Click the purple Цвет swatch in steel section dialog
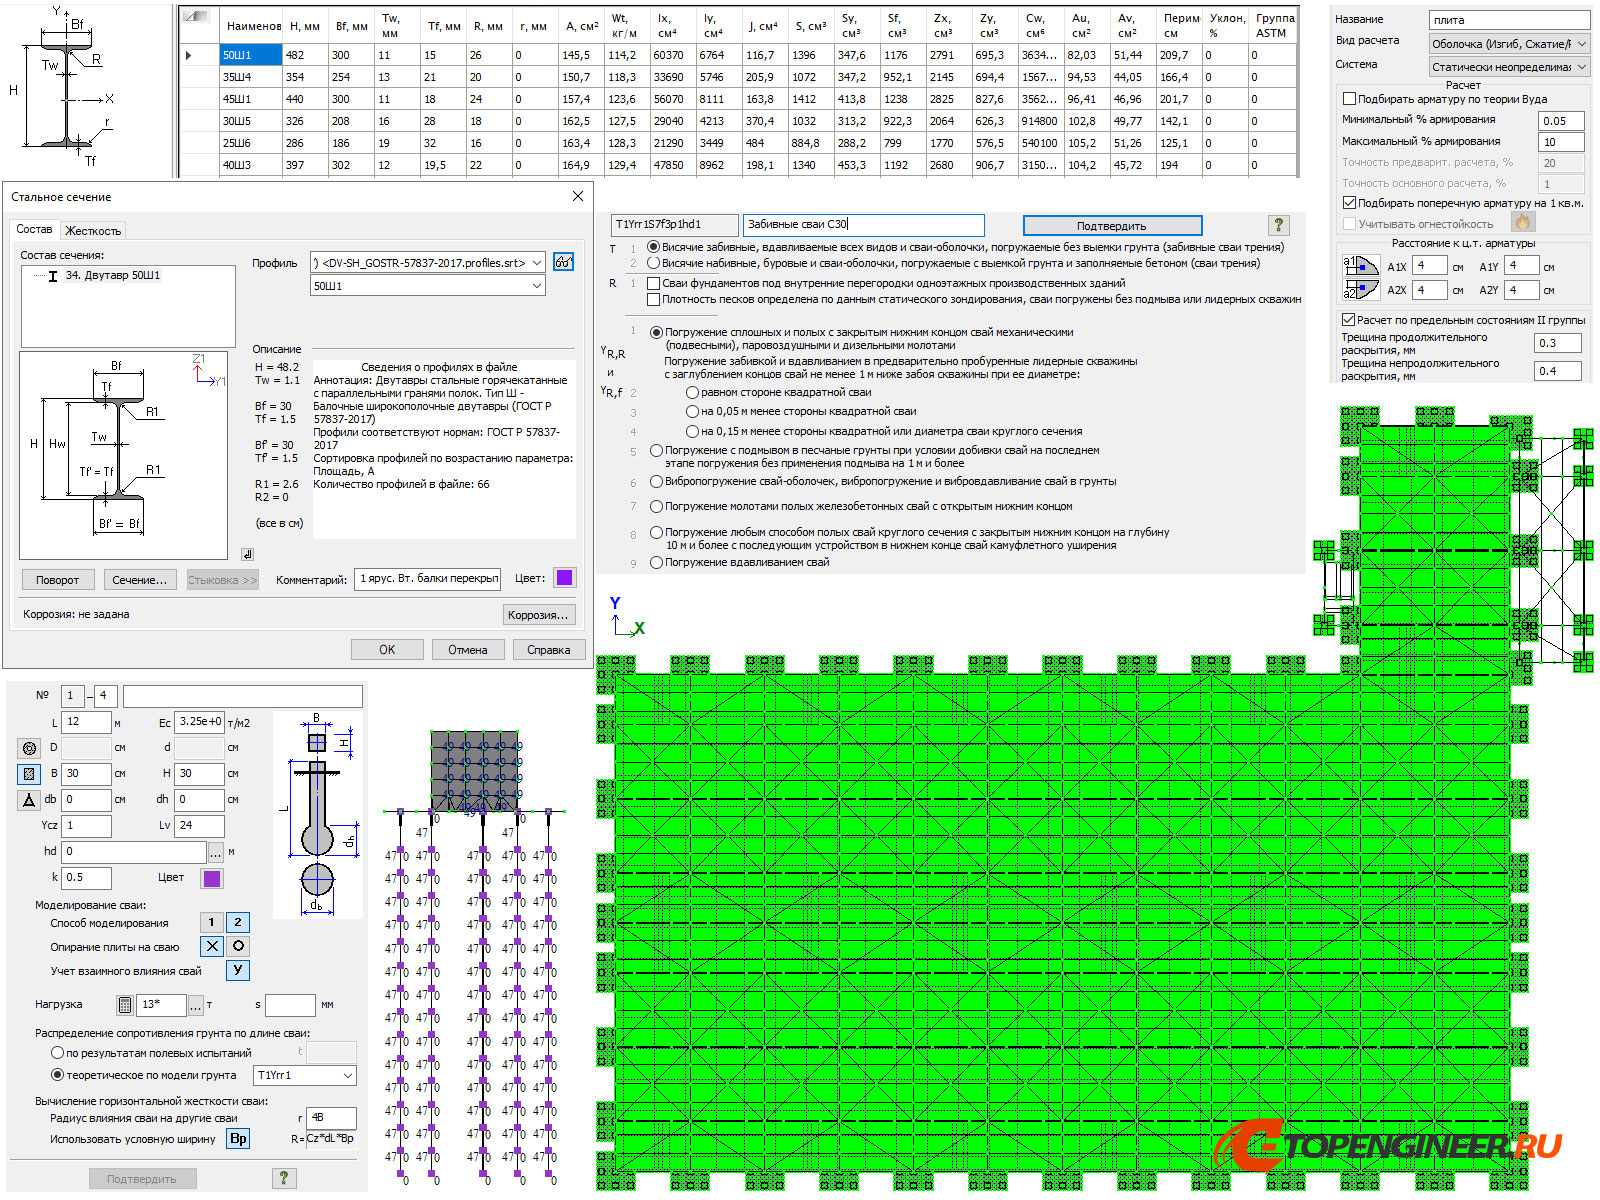The width and height of the screenshot is (1600, 1200). tap(564, 578)
